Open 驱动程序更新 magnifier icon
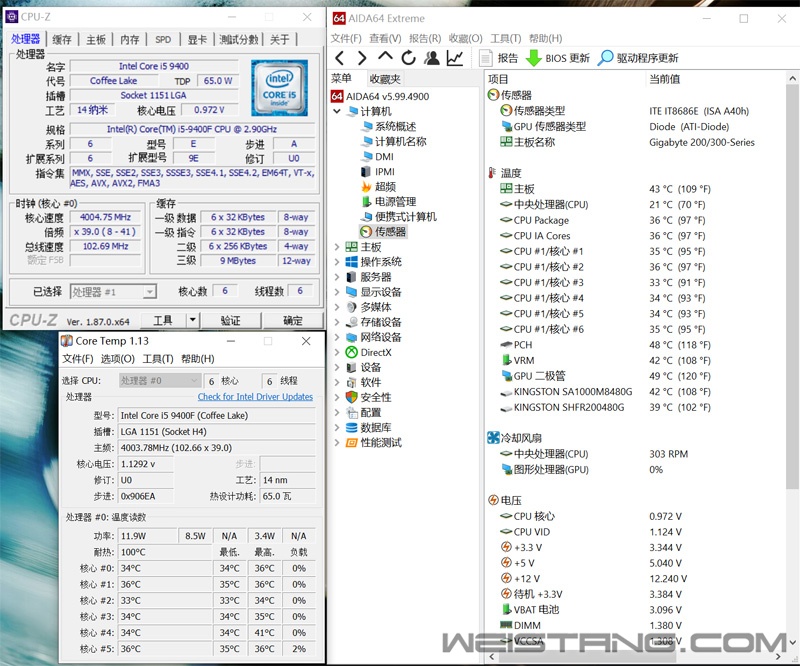 [x=605, y=58]
